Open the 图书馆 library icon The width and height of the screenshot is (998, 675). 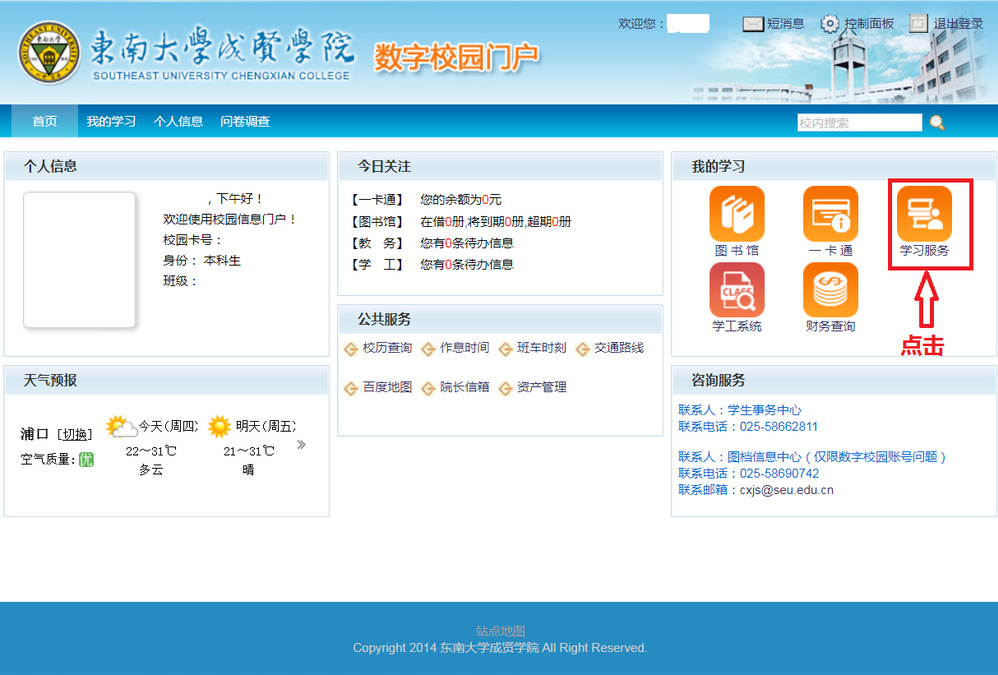pyautogui.click(x=736, y=214)
